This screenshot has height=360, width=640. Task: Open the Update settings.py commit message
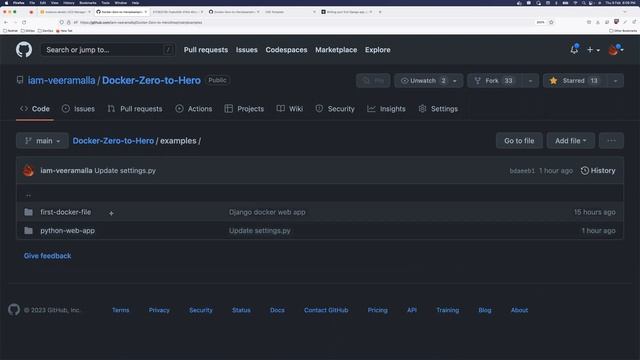click(125, 171)
